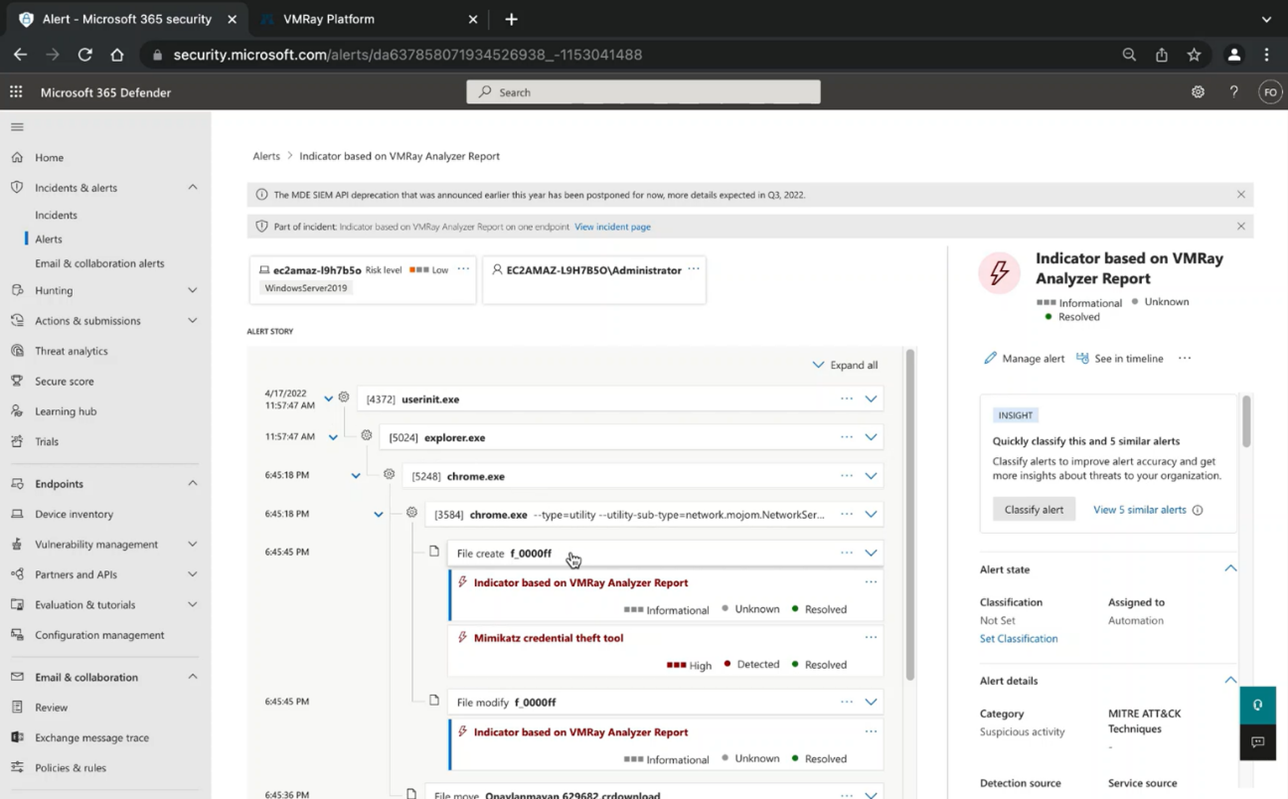
Task: Collapse the Endpoints navigation group
Action: (x=192, y=484)
